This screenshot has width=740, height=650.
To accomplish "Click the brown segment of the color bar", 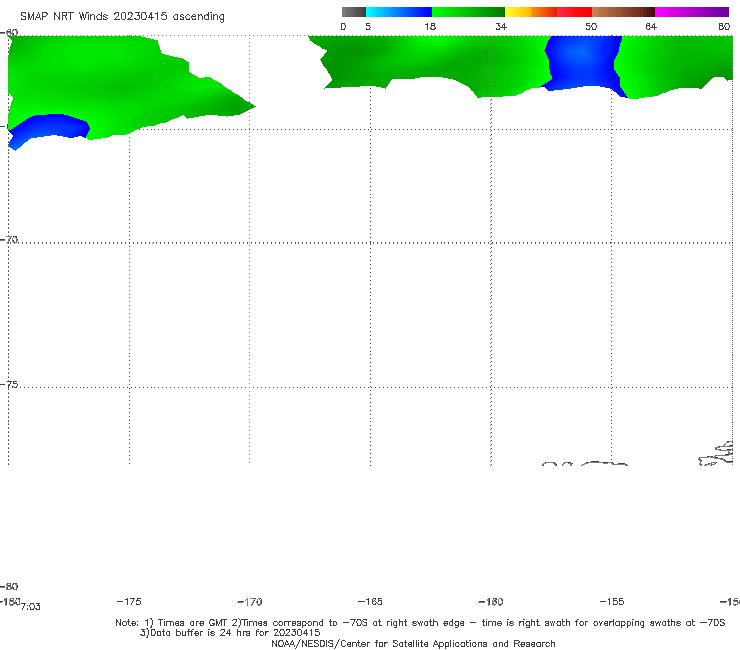I will point(623,12).
